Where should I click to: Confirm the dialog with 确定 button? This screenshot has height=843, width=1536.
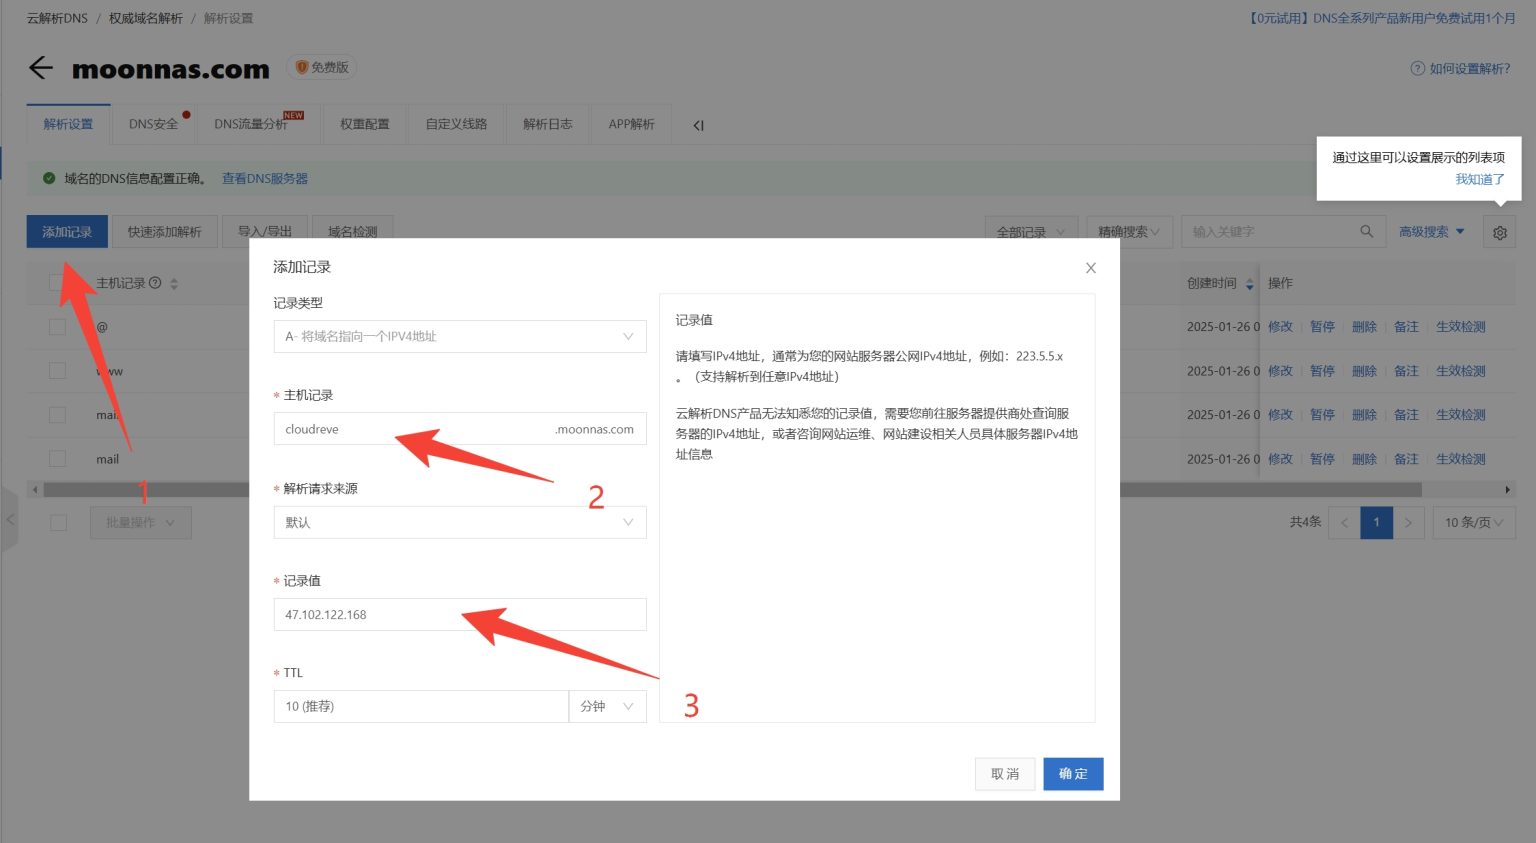1073,773
